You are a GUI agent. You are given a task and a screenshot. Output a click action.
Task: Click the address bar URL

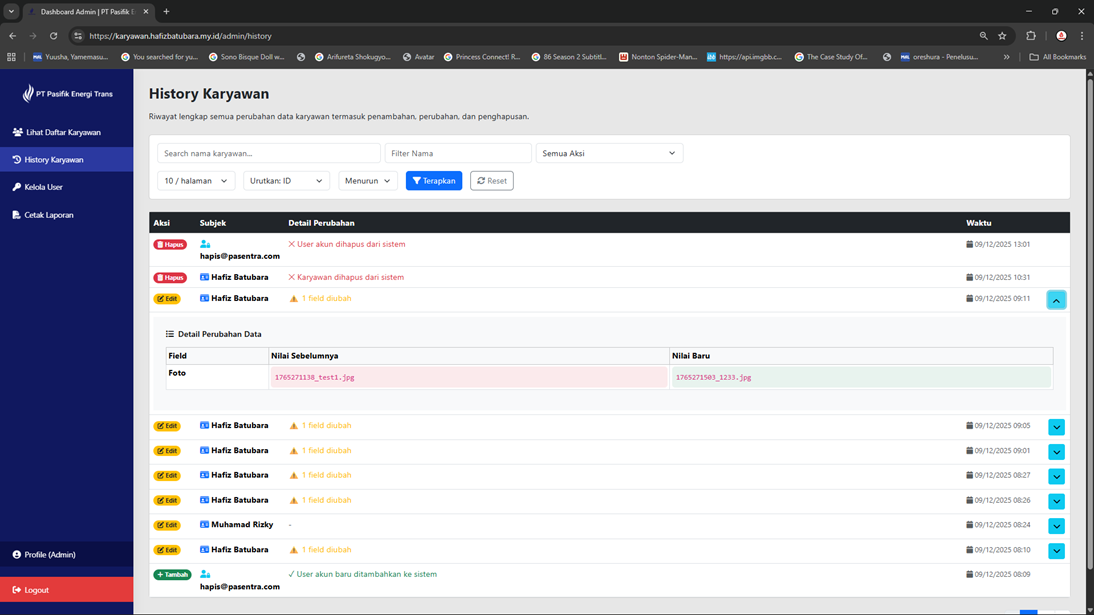181,36
